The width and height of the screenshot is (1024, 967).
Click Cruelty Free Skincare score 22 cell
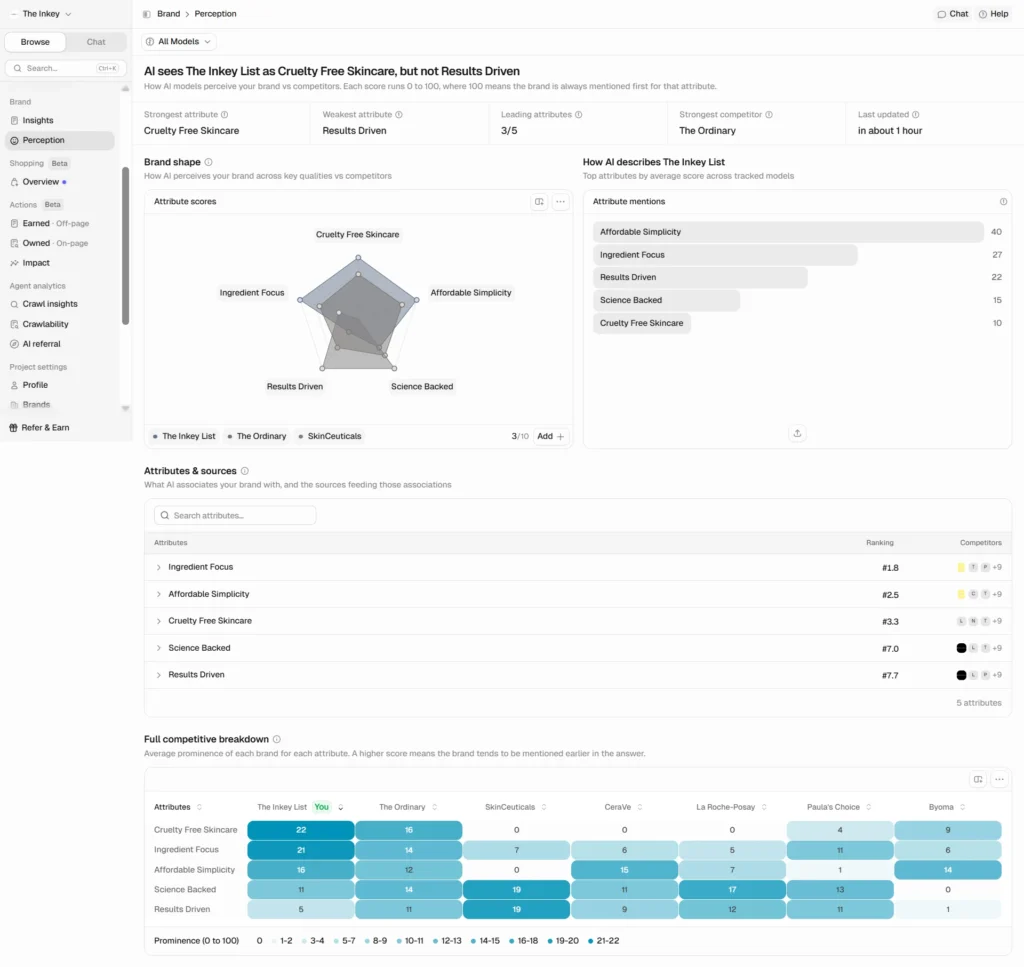[300, 830]
